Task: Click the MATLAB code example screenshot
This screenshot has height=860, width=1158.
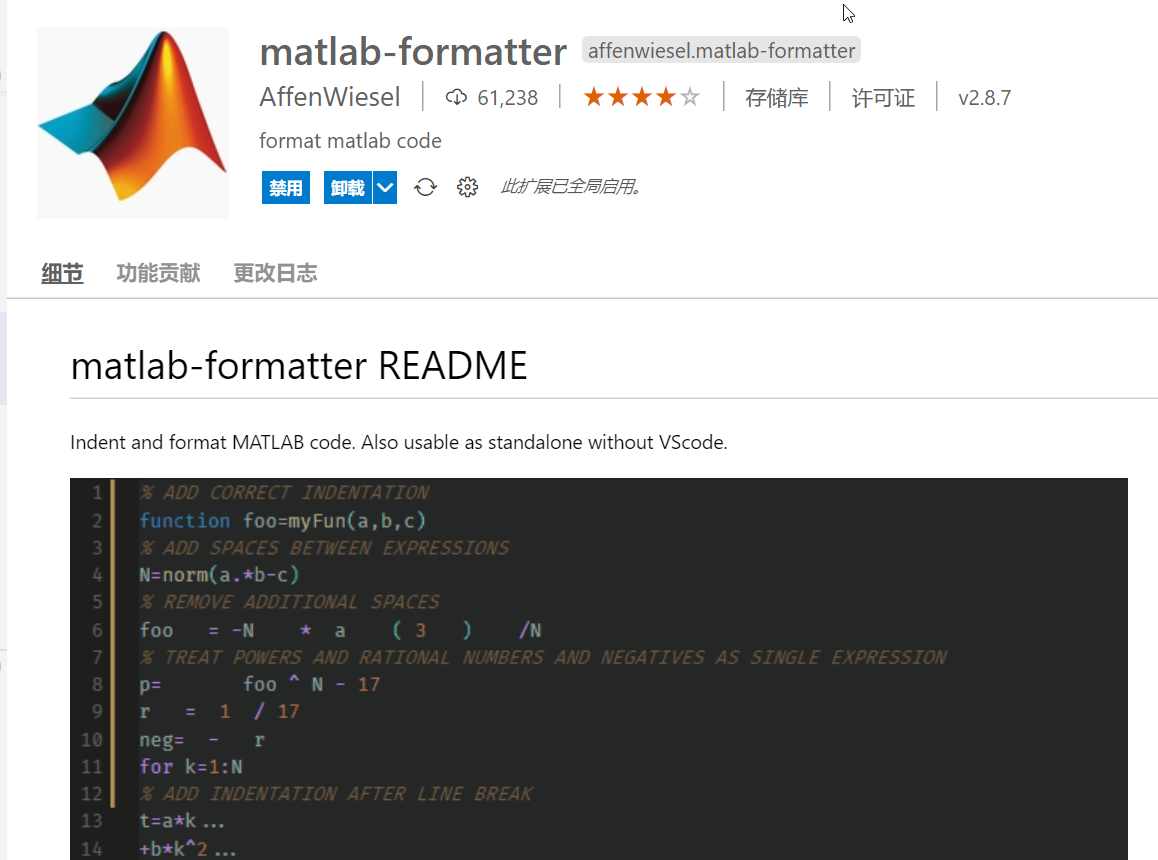Action: point(598,668)
